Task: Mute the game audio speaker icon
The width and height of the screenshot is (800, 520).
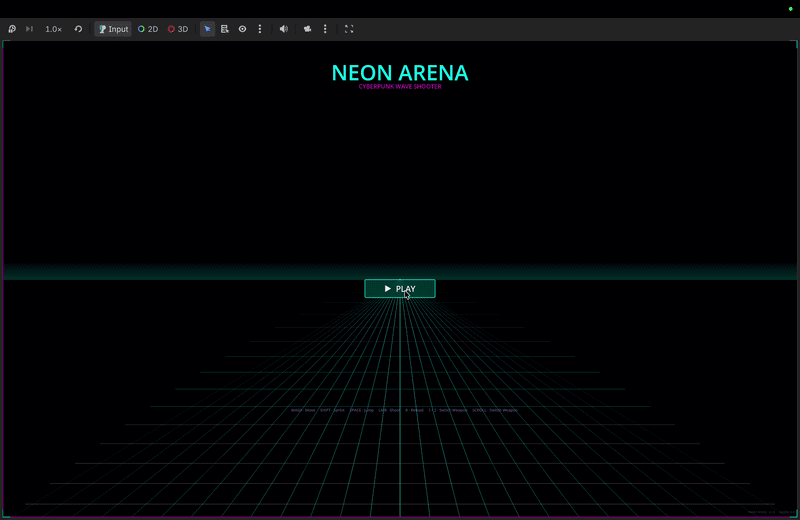Action: [284, 29]
